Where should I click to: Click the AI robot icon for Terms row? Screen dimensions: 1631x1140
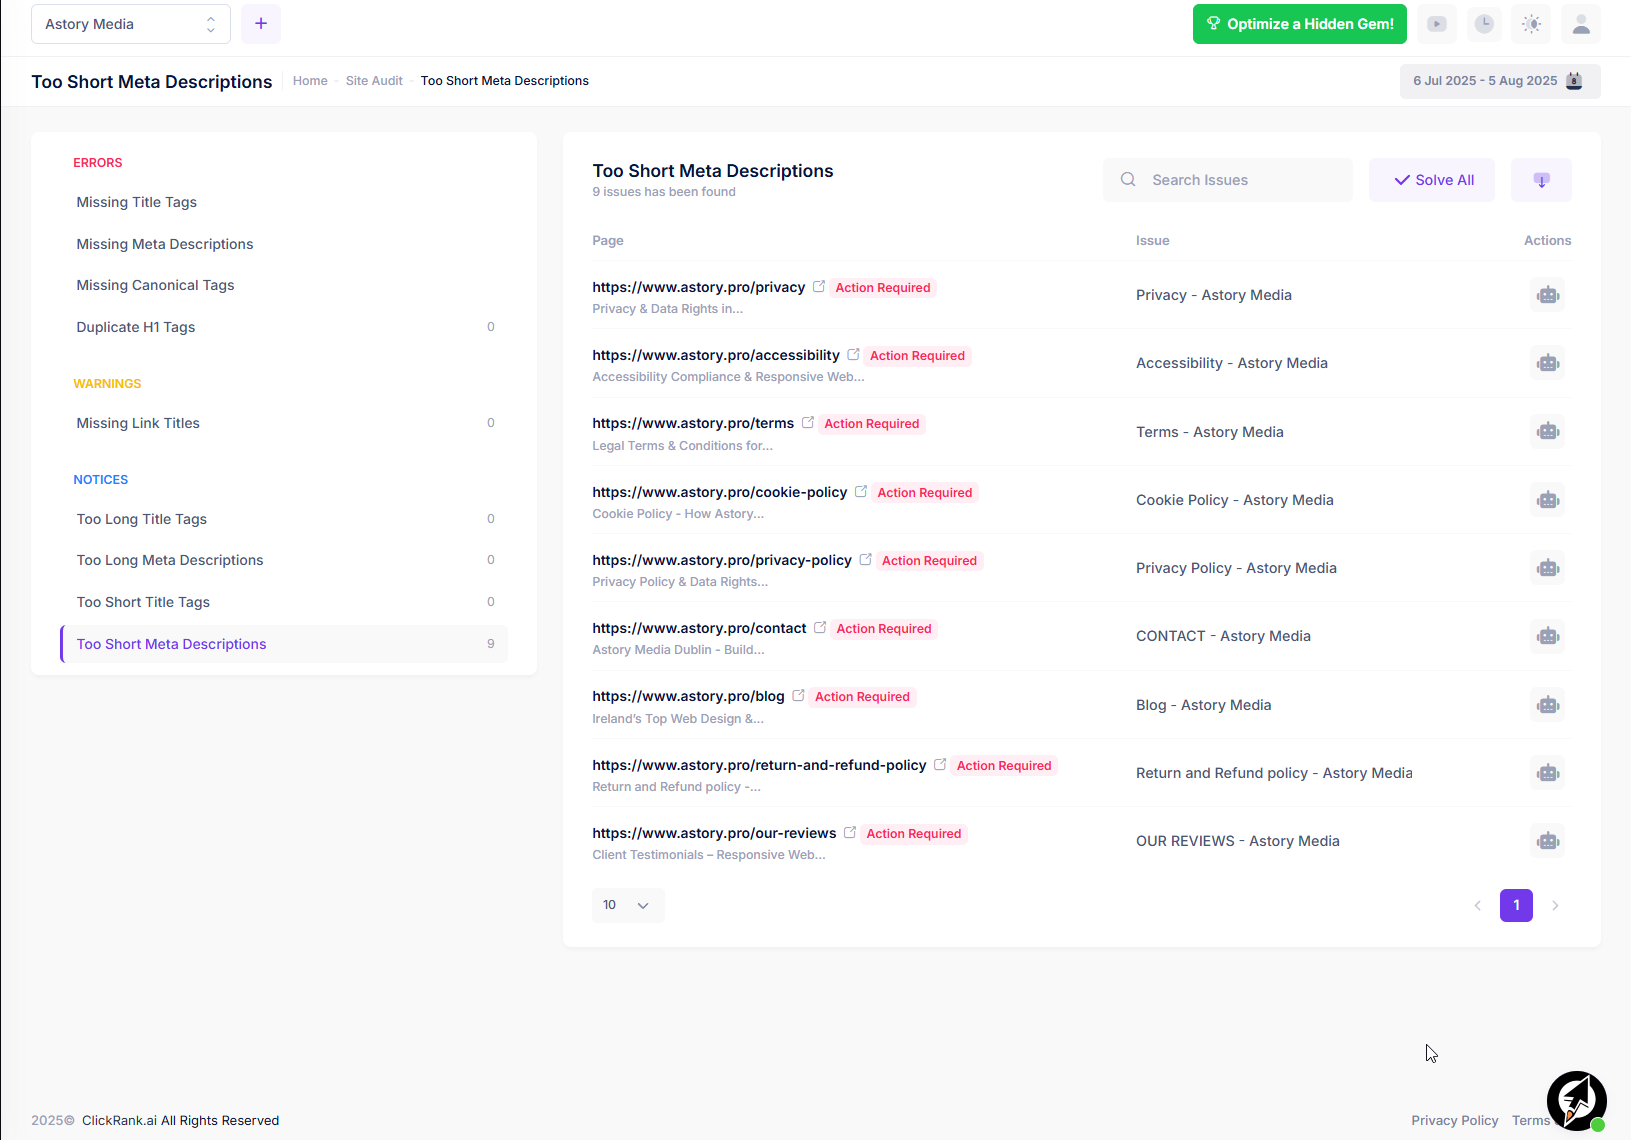pyautogui.click(x=1548, y=431)
